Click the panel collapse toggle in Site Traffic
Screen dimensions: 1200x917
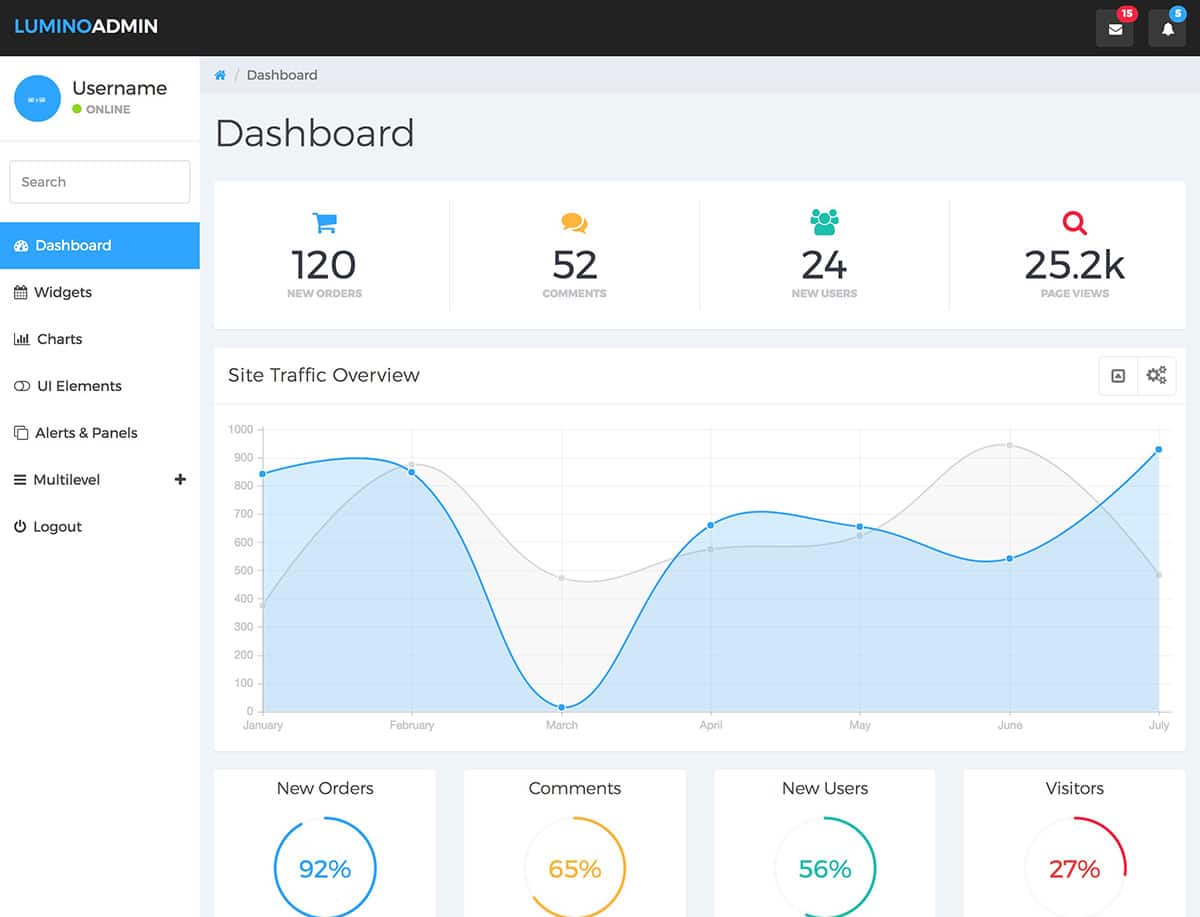[1118, 376]
